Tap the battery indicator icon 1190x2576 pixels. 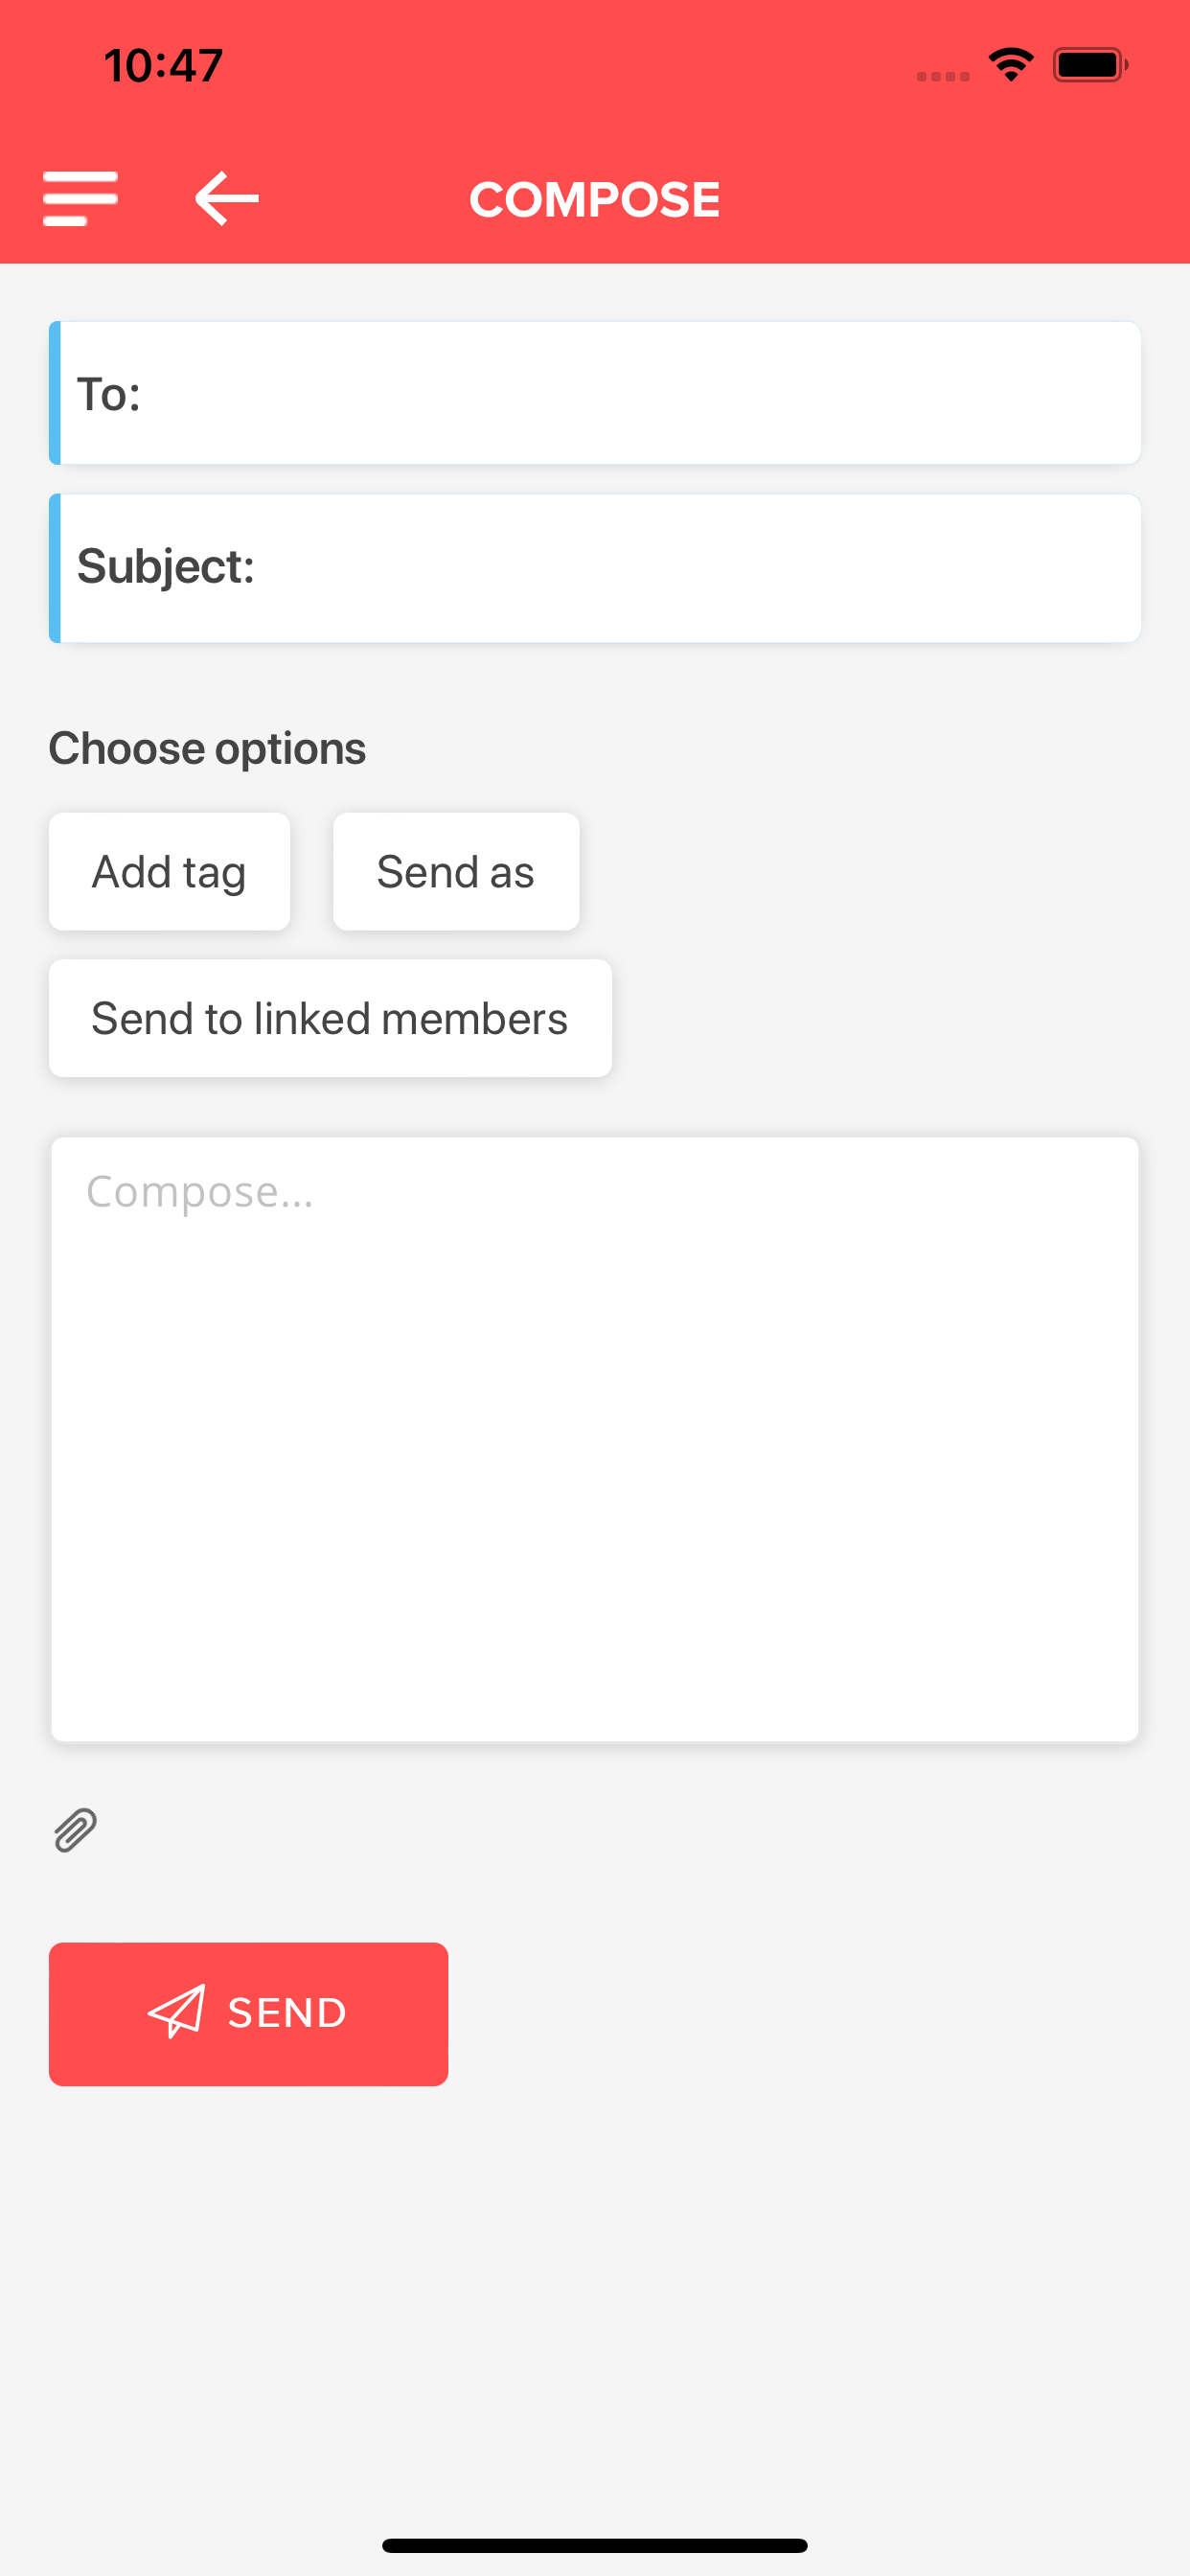coord(1090,65)
